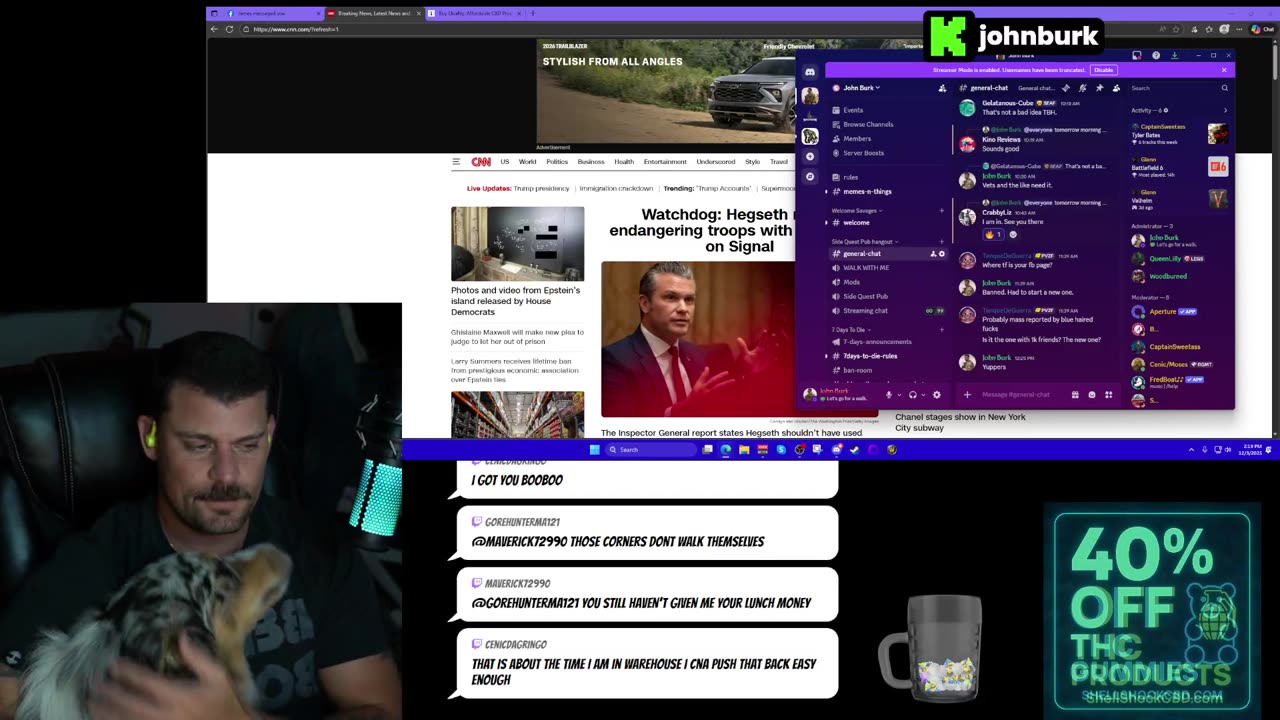This screenshot has height=720, width=1280.
Task: Disable Streamer Mode via the Disable button
Action: 1104,70
